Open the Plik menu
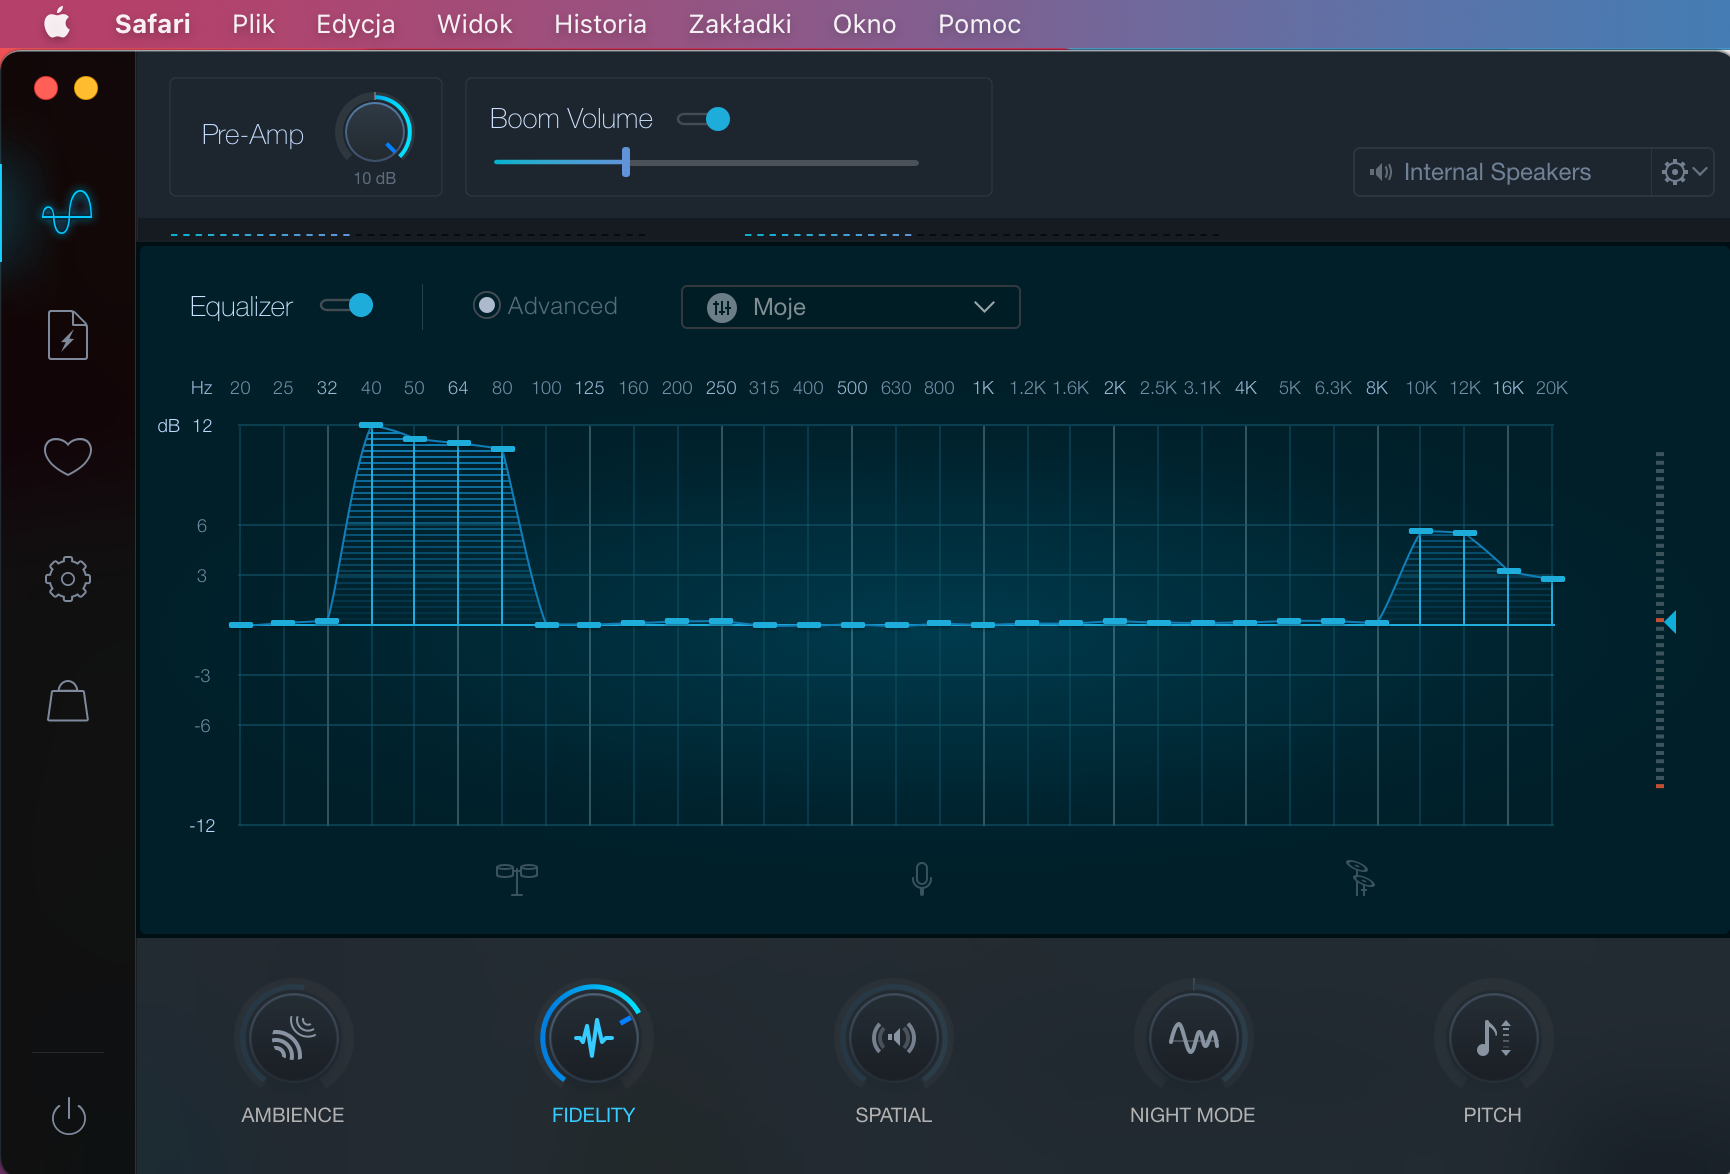Viewport: 1730px width, 1174px height. point(253,24)
